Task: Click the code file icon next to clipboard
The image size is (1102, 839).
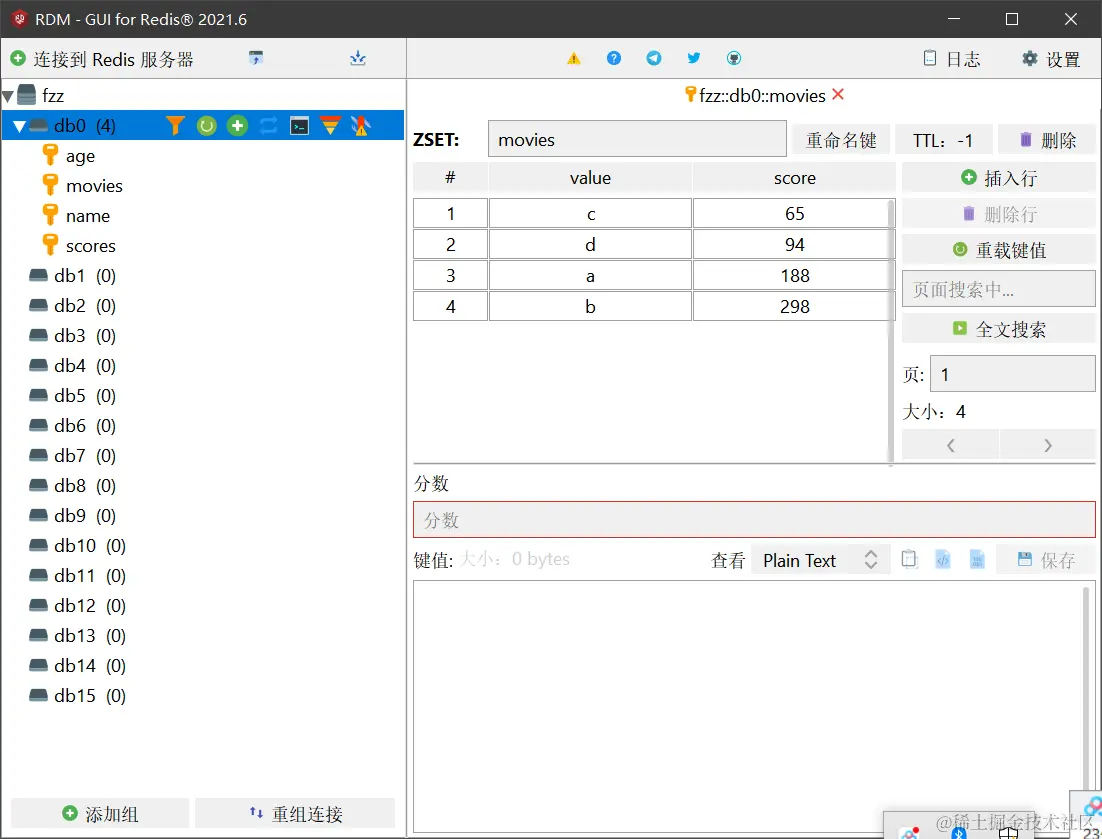Action: point(943,559)
